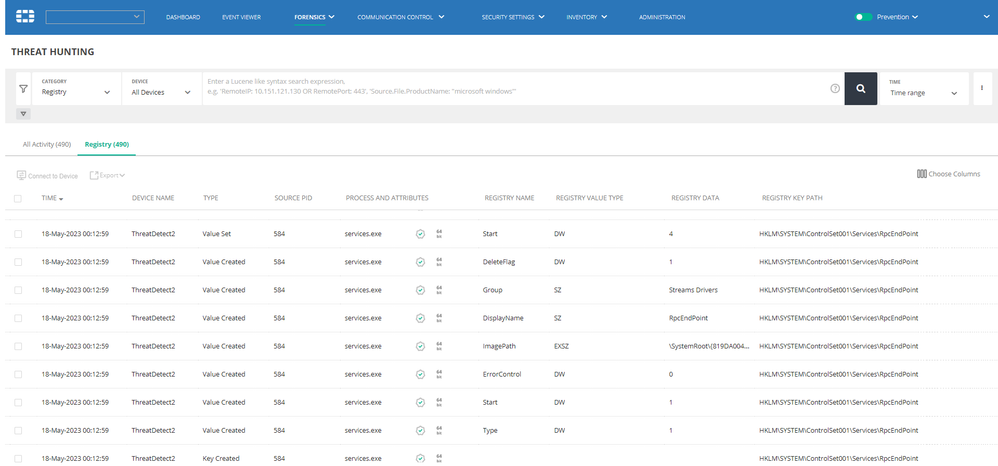Sort by the Time column header
Screen dimensions: 998x466
pyautogui.click(x=52, y=199)
